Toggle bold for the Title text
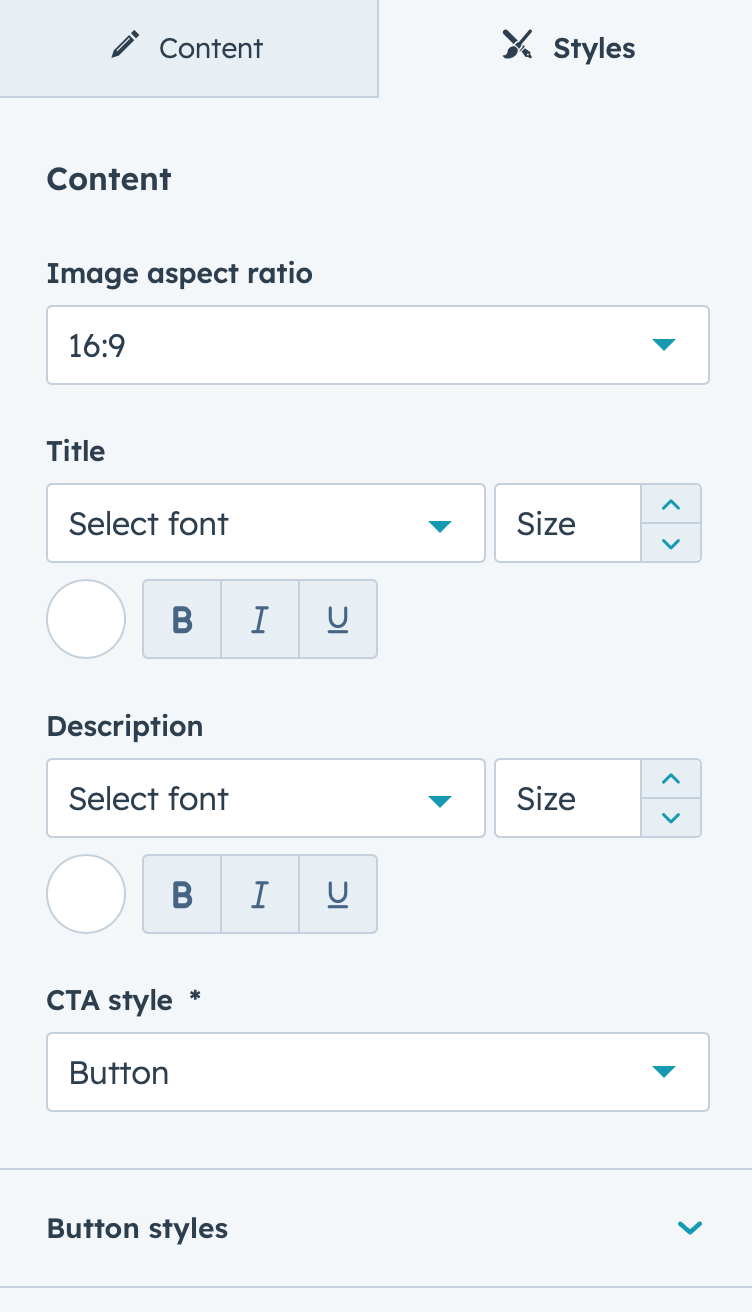This screenshot has width=752, height=1312. [x=182, y=619]
